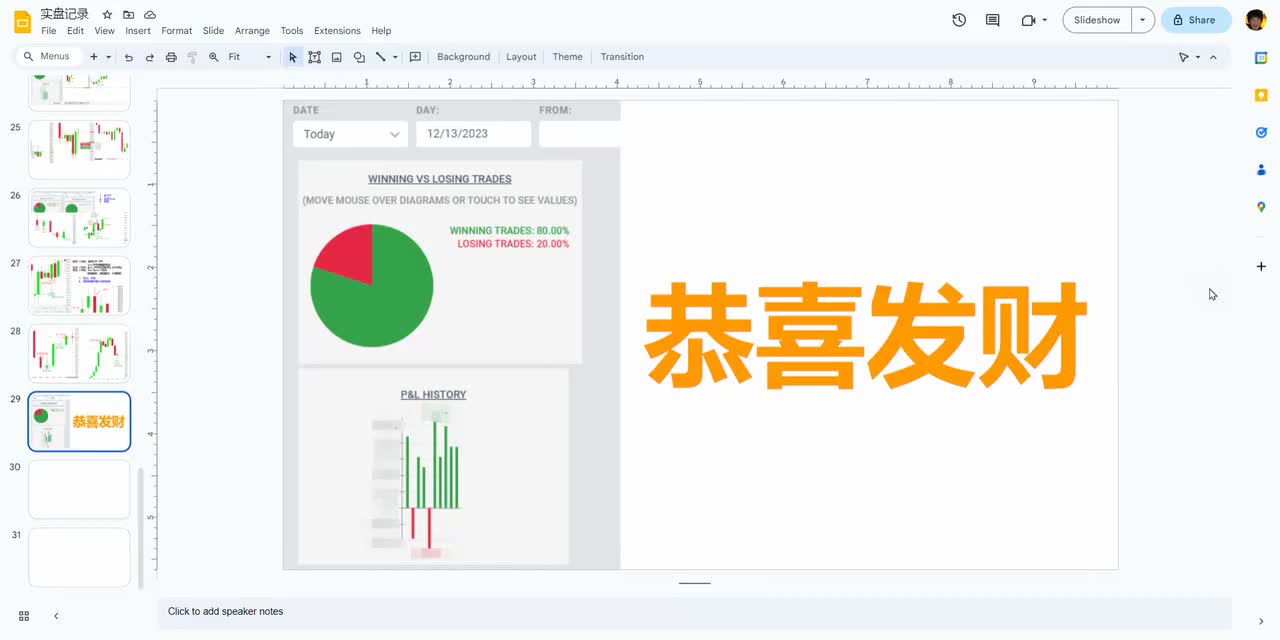Open the View menu
The image size is (1280, 640).
[105, 31]
